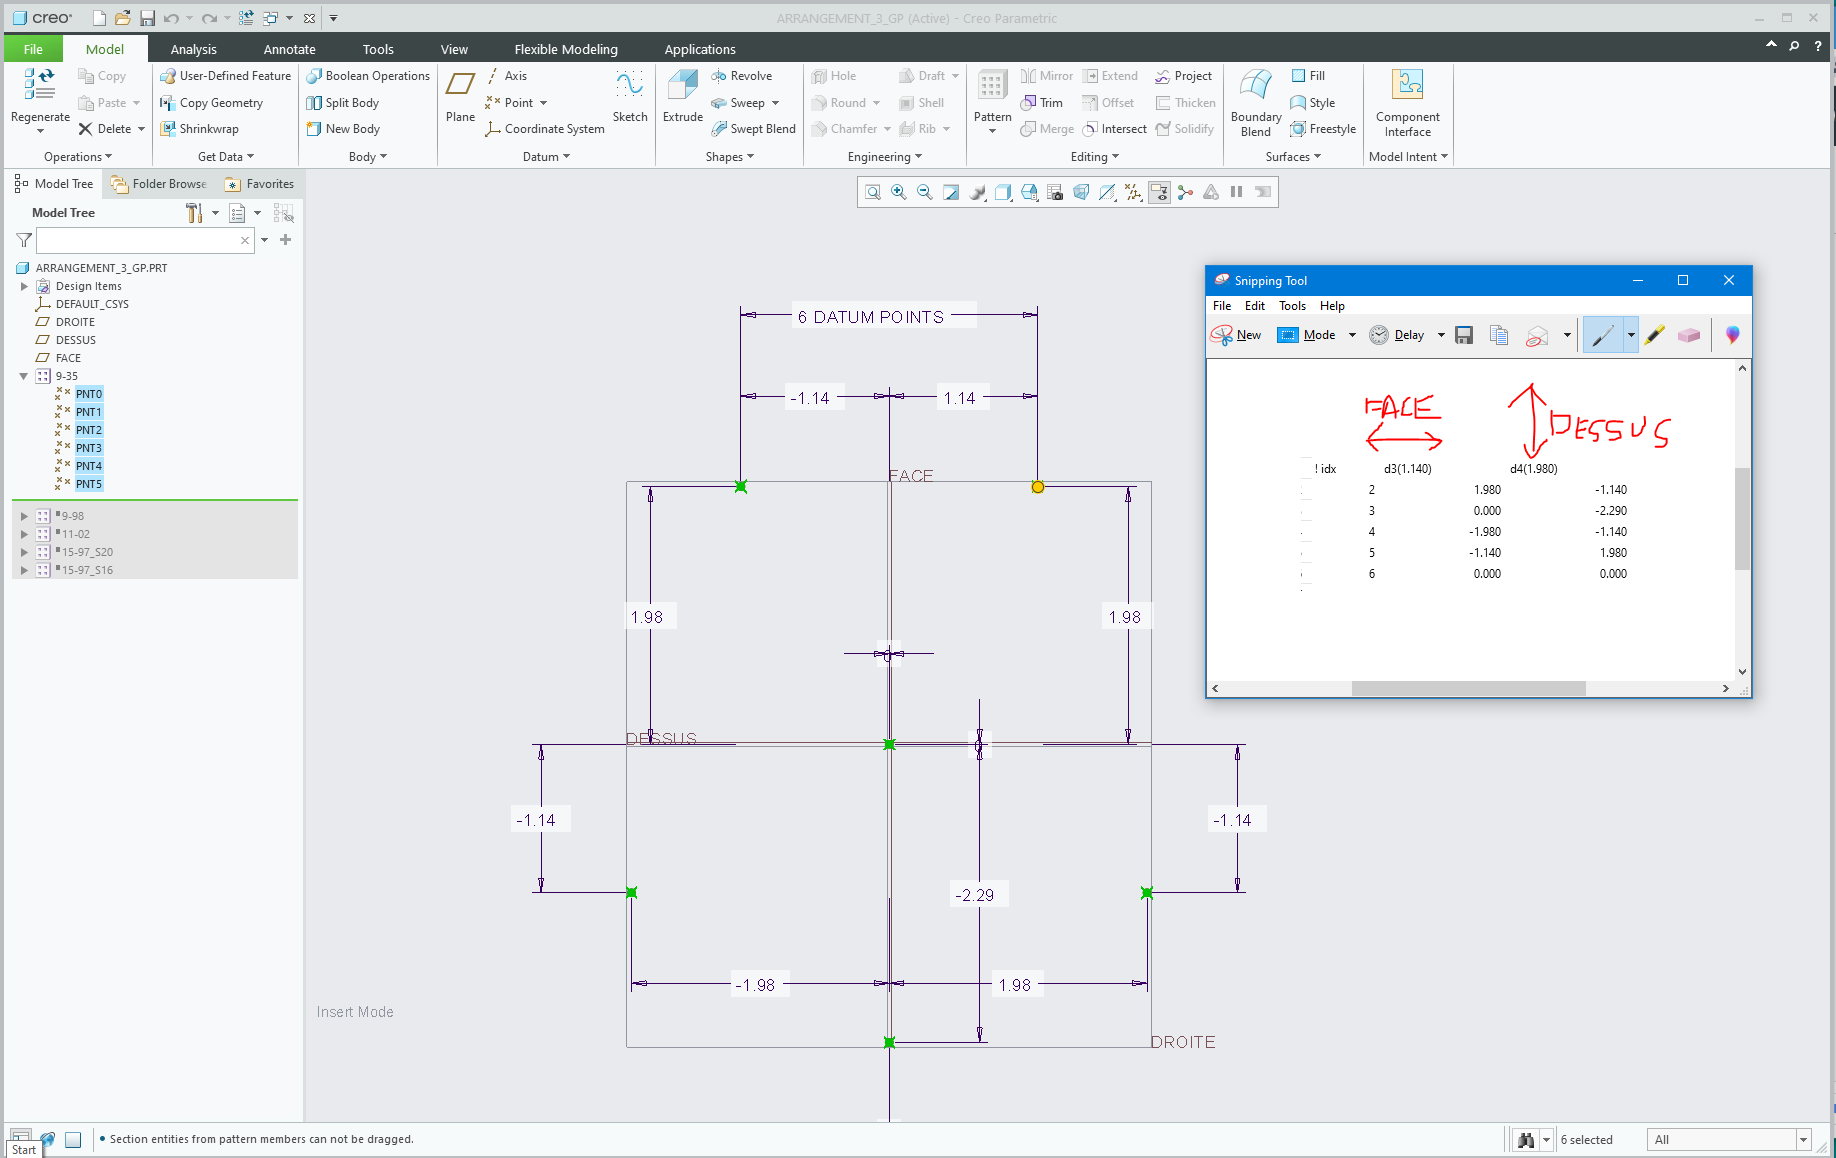Pick the eraser tool in Snipping Tool

[x=1689, y=335]
